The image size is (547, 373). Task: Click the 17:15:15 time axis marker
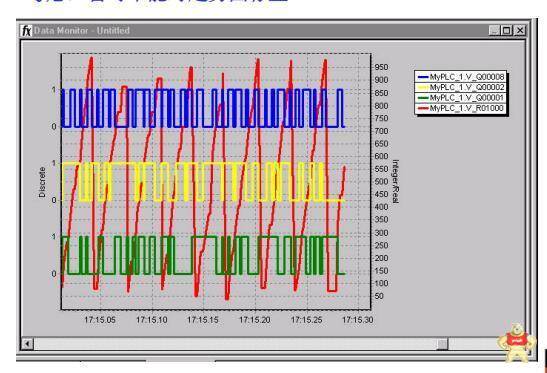click(x=203, y=320)
